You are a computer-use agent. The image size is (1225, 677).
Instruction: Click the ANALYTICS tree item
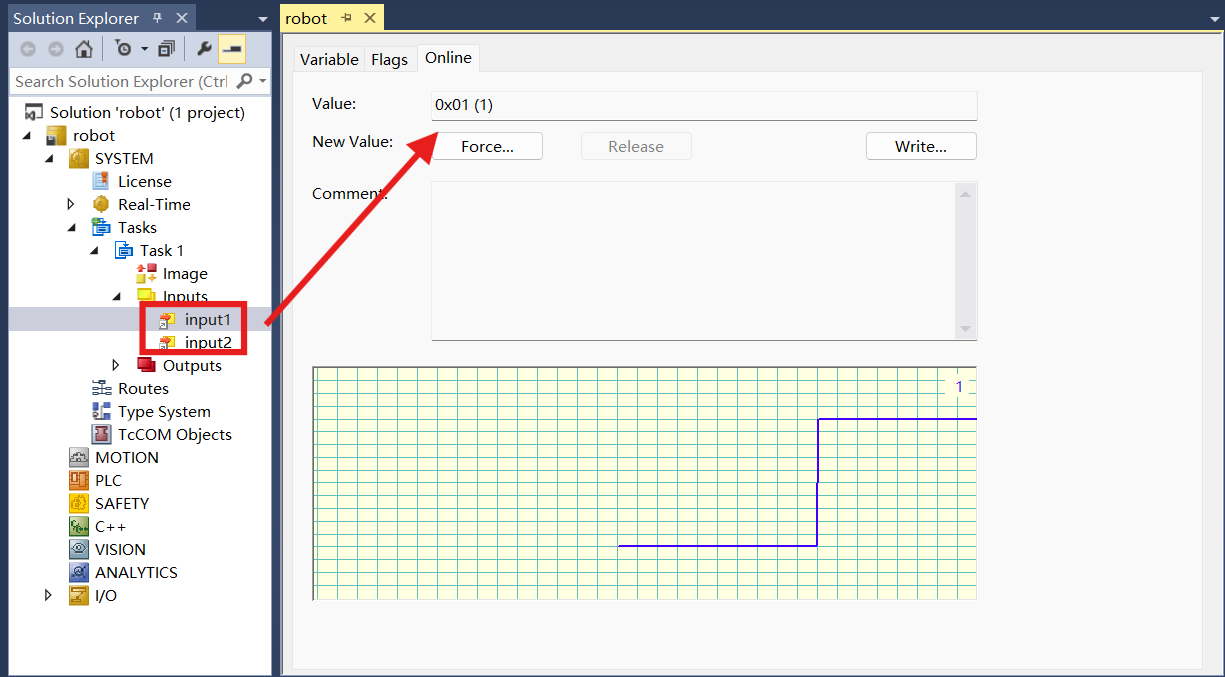coord(136,572)
